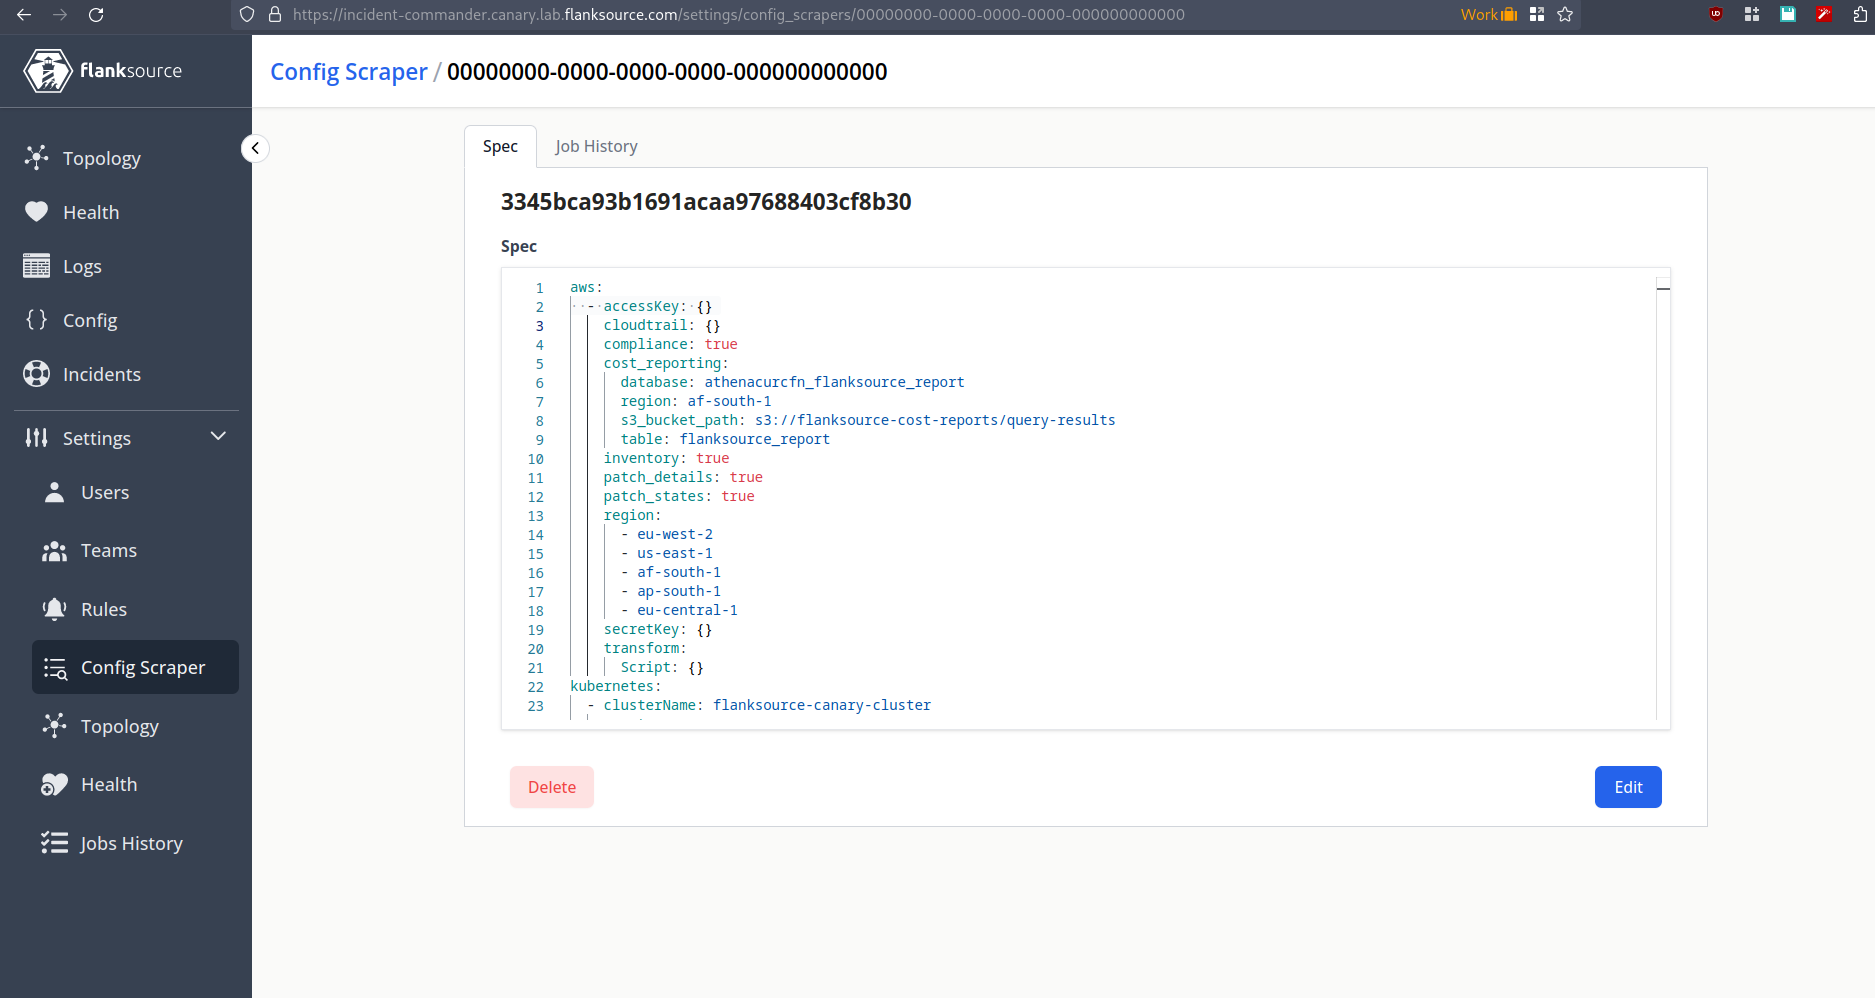Click the flanksource logo
This screenshot has width=1875, height=998.
[104, 70]
